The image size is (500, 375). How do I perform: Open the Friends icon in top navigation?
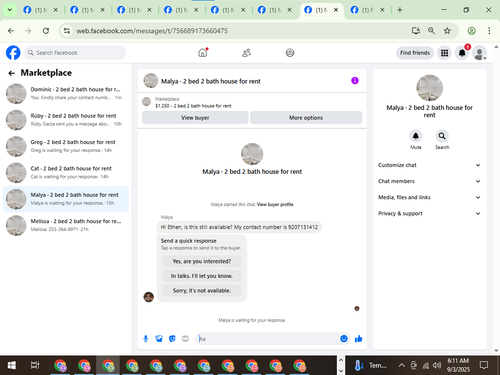pyautogui.click(x=246, y=53)
